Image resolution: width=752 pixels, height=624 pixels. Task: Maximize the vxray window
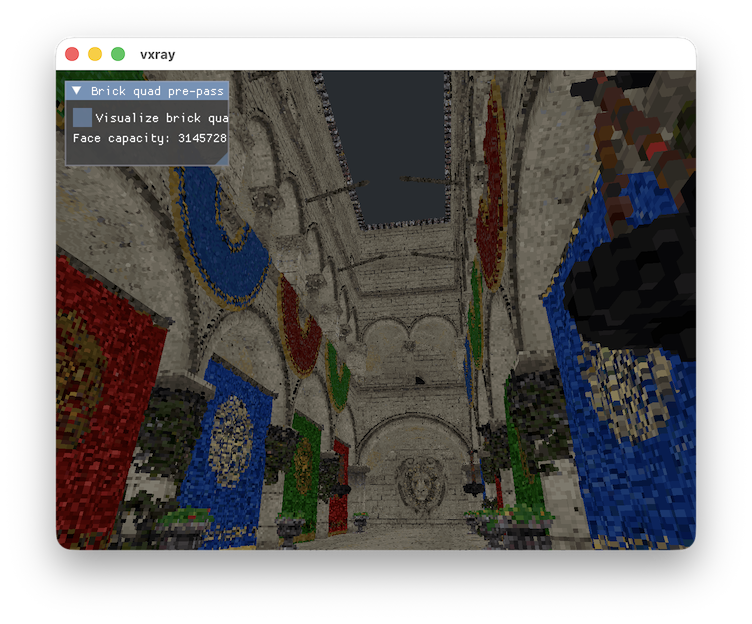118,54
